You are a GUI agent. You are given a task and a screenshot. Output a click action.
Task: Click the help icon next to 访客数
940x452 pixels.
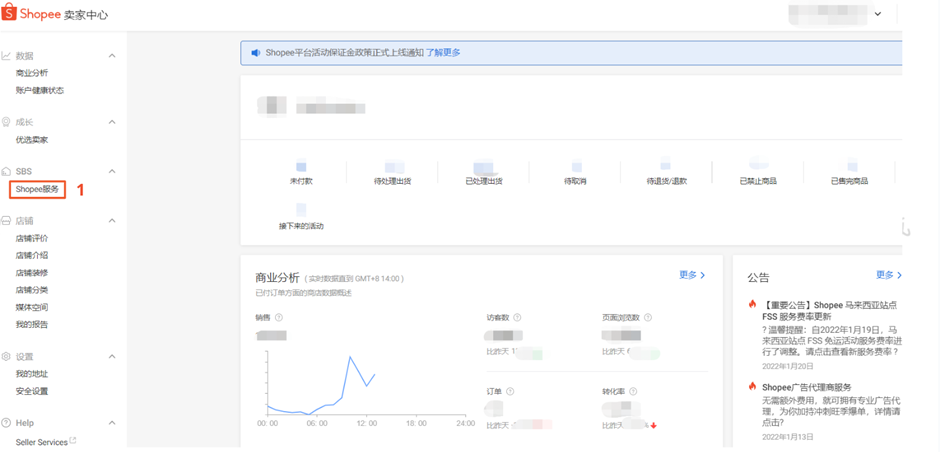[517, 318]
